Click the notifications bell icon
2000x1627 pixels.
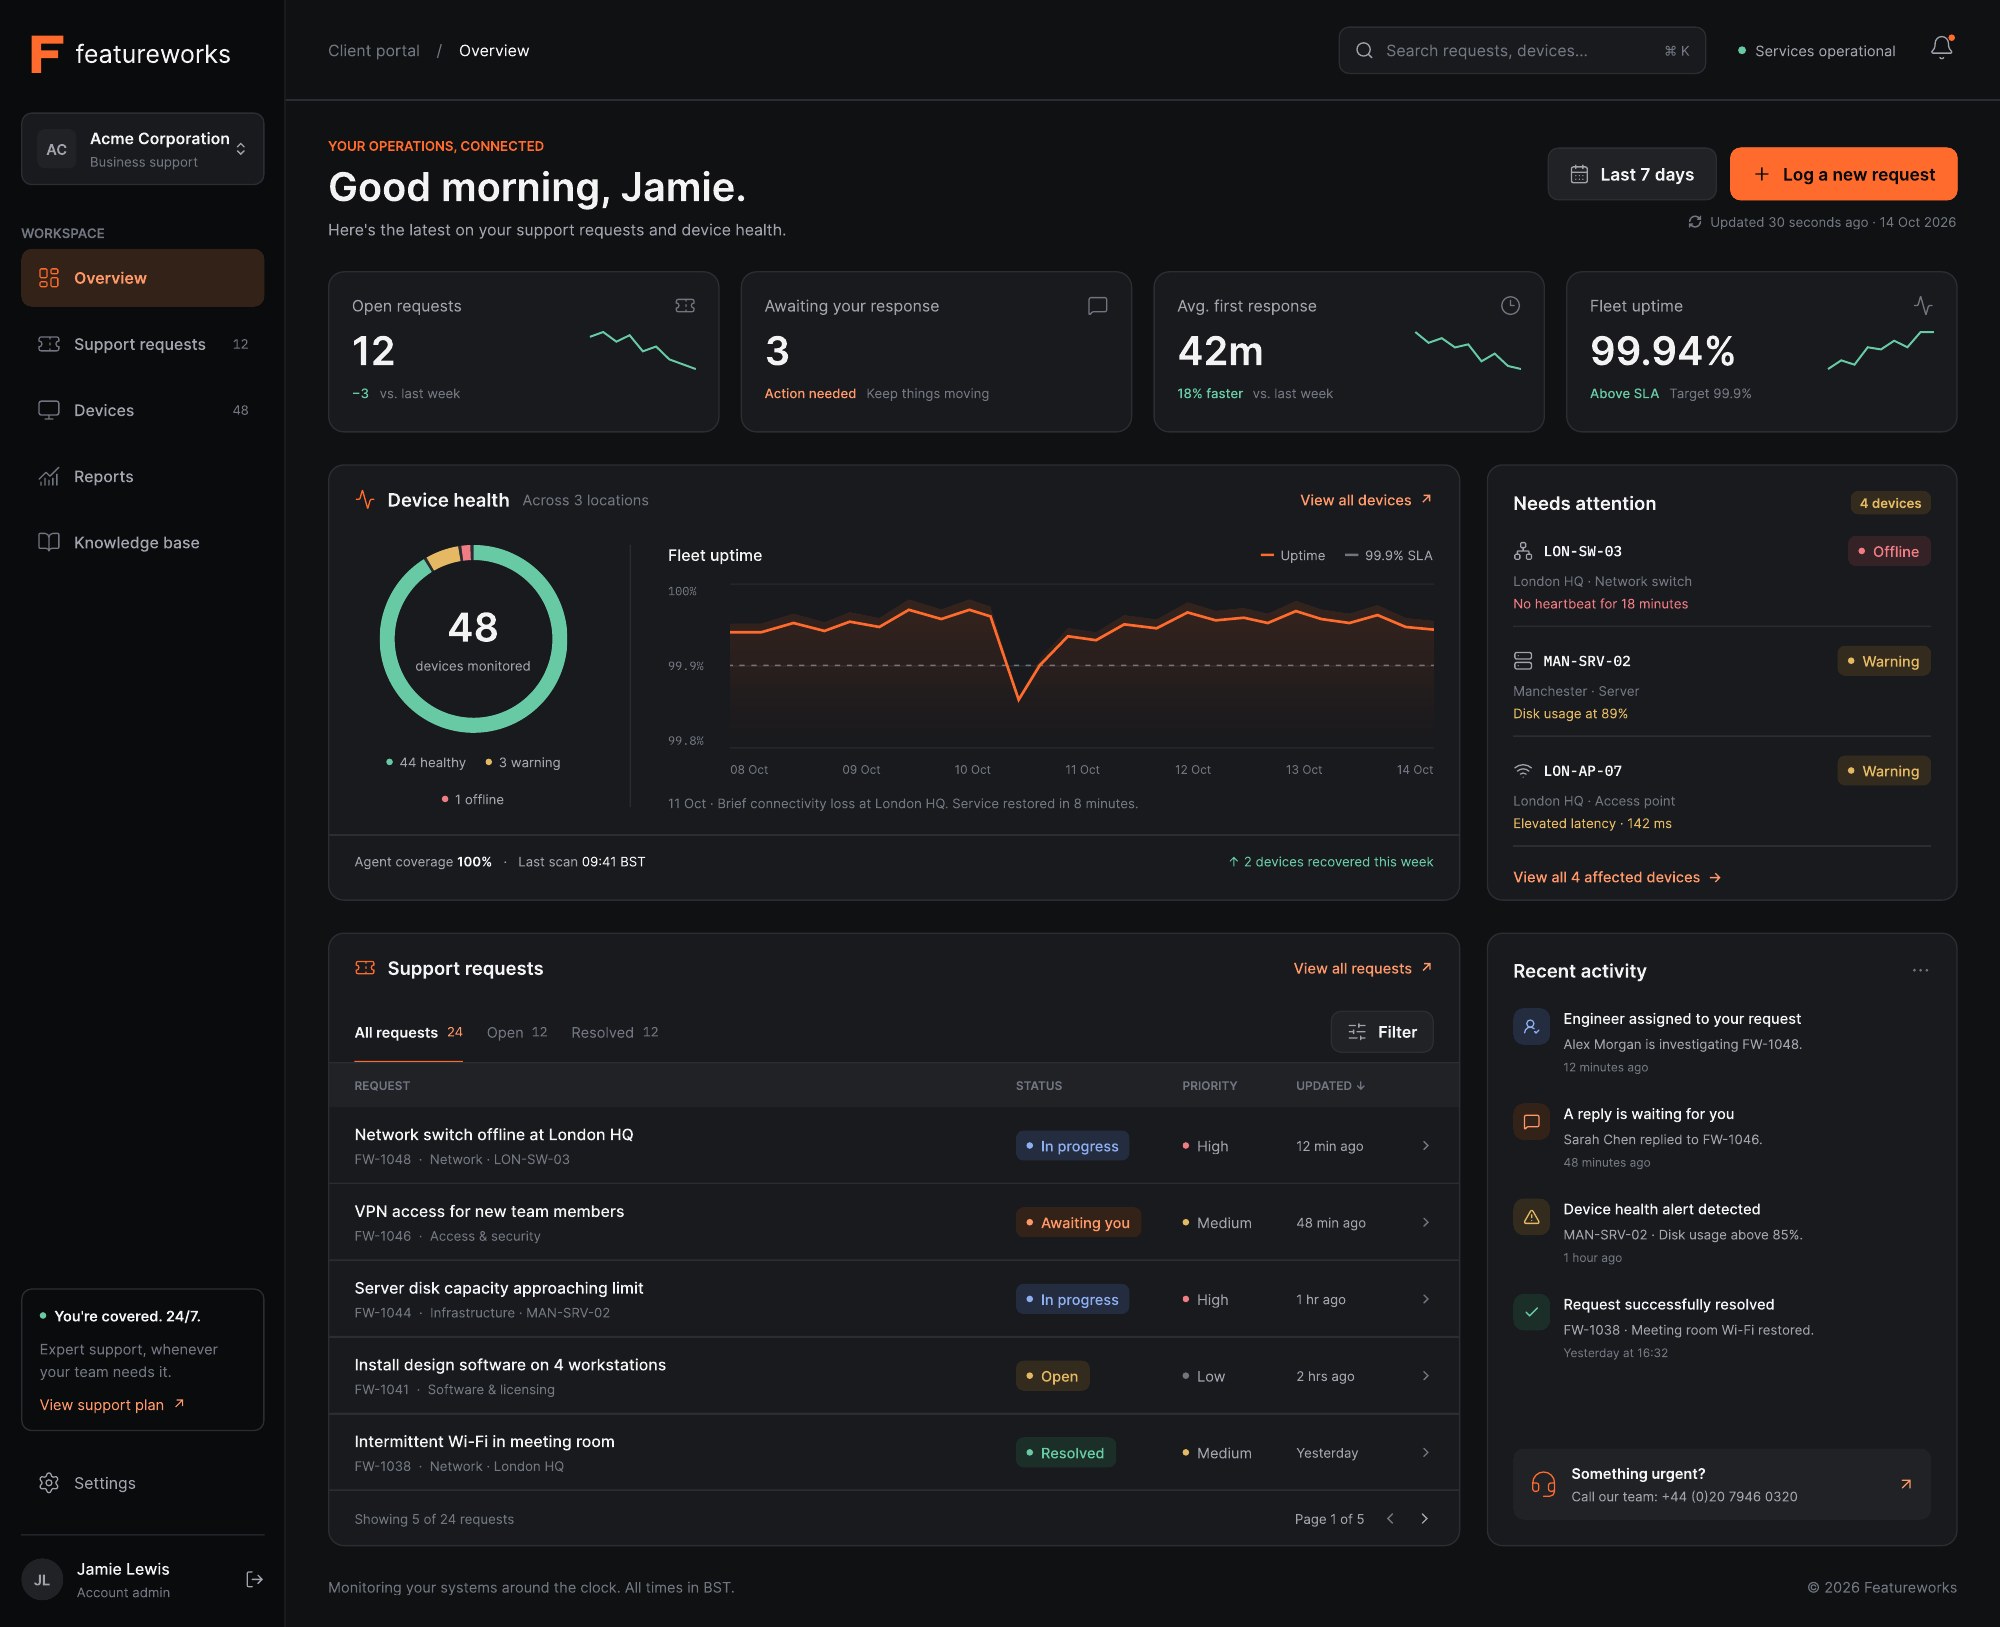tap(1941, 48)
